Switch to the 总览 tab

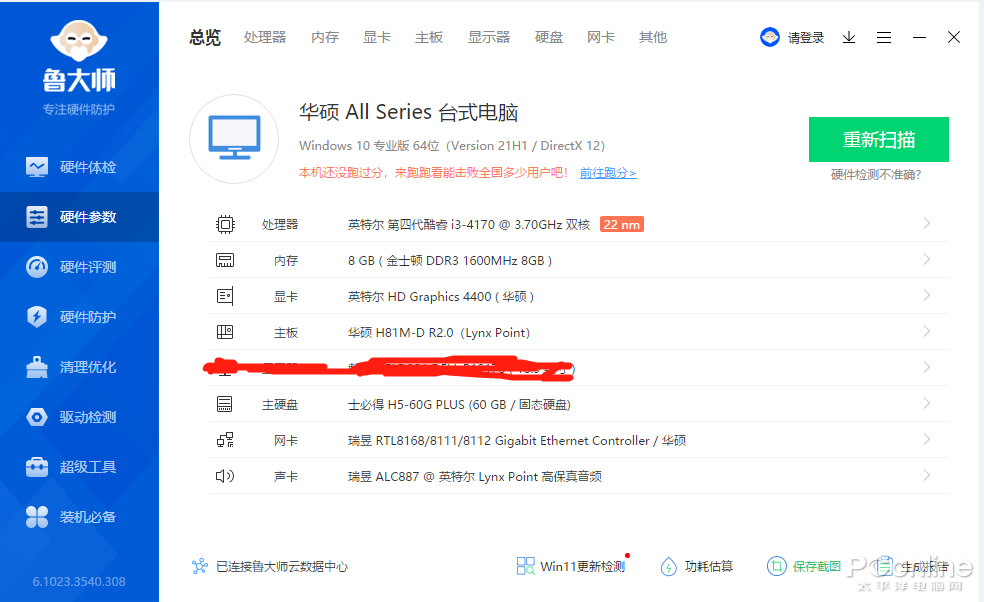click(205, 38)
